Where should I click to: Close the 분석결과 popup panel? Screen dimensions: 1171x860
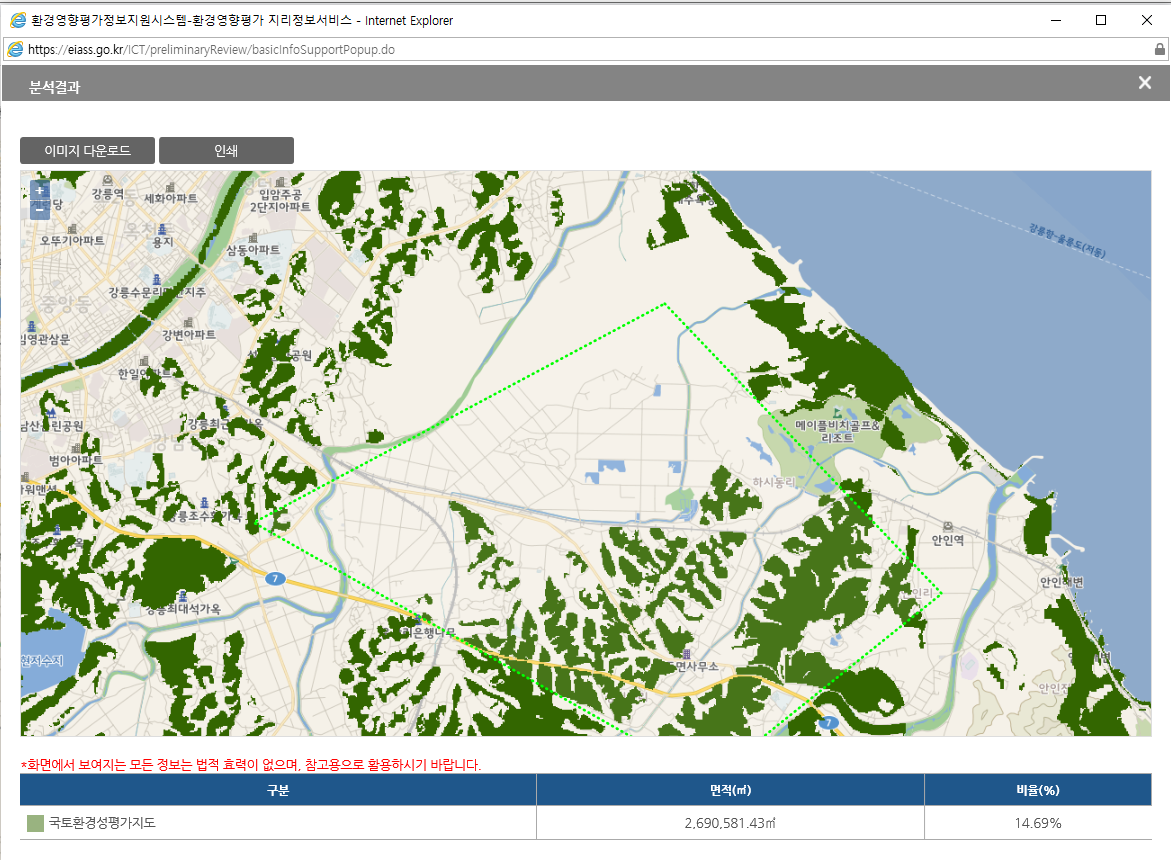click(1145, 83)
